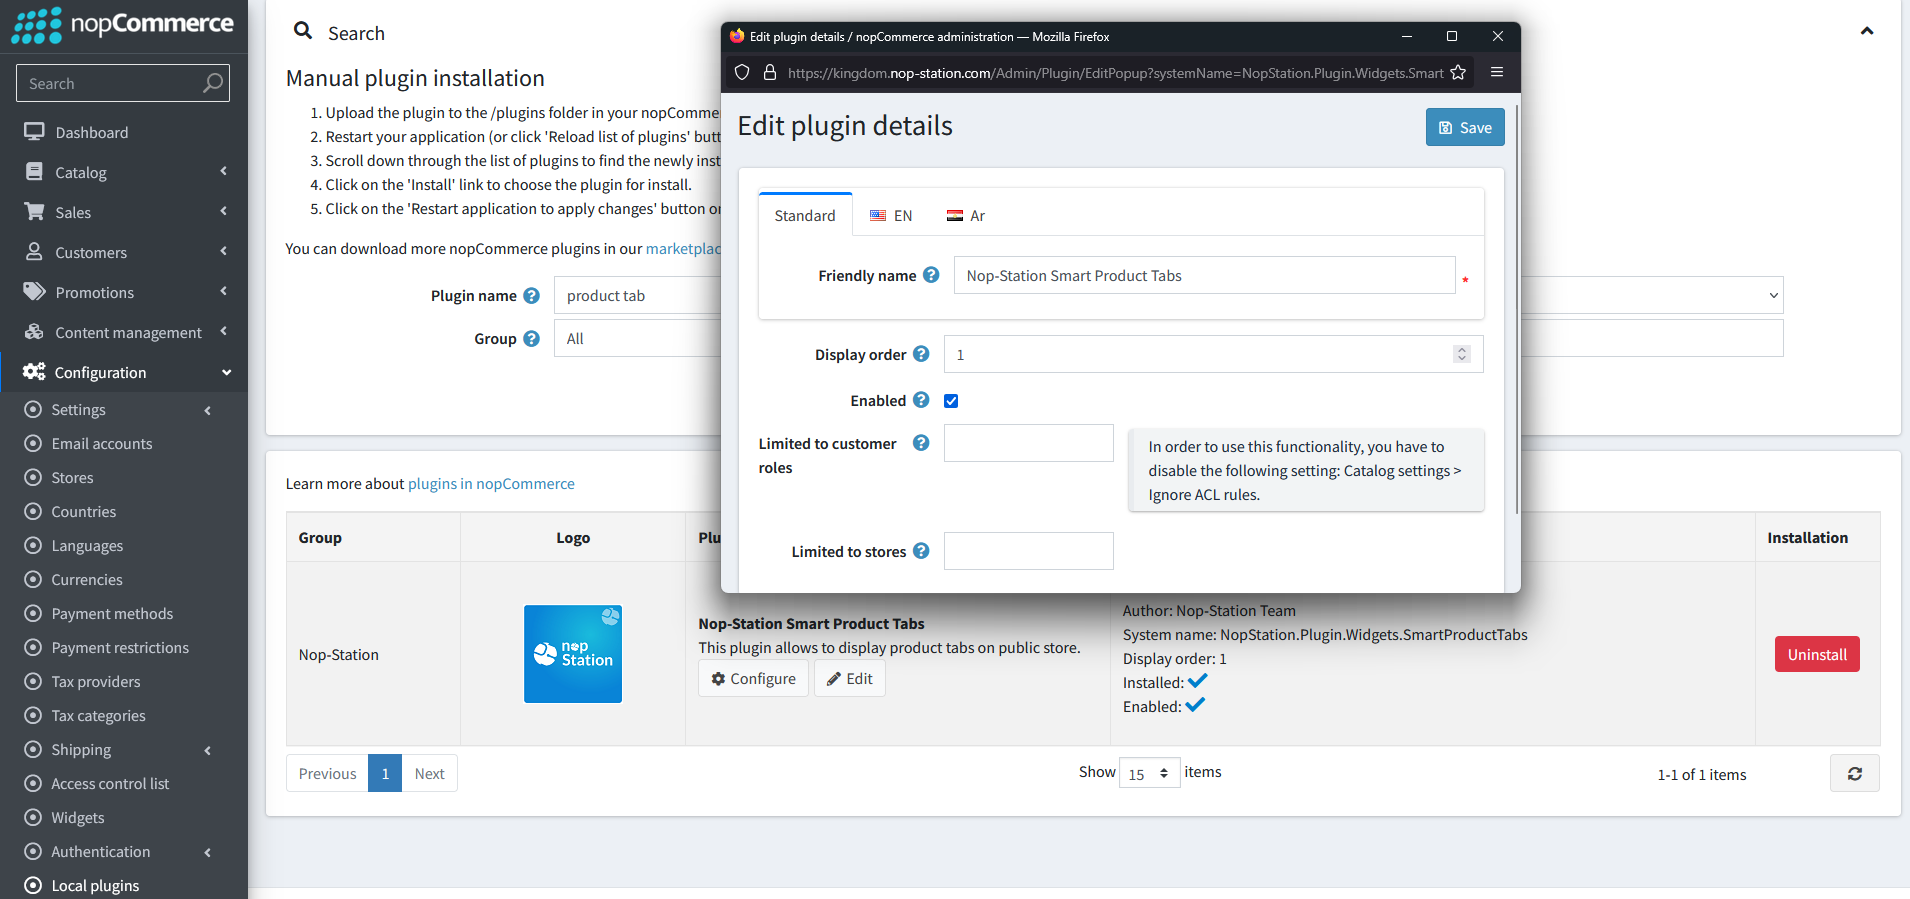This screenshot has width=1910, height=899.
Task: Select page 1 in pagination
Action: pos(385,773)
